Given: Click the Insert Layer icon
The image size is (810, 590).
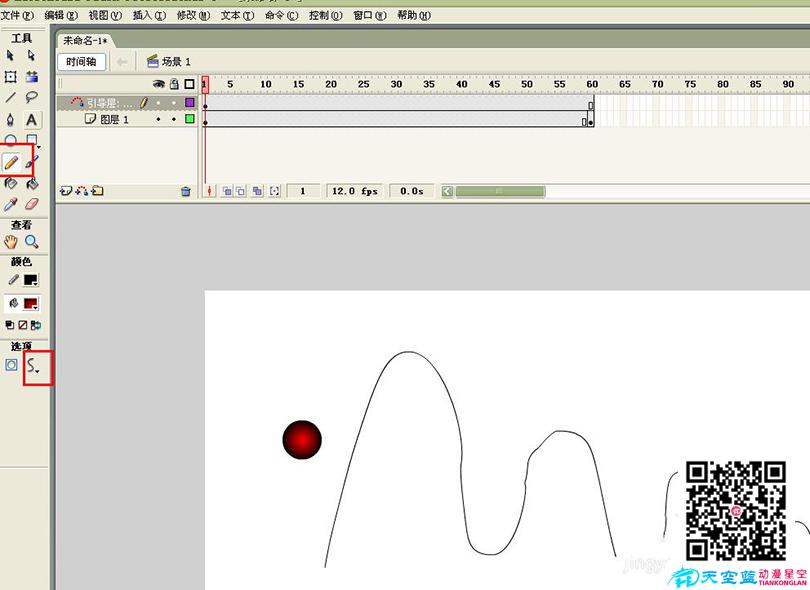Looking at the screenshot, I should click(x=66, y=191).
